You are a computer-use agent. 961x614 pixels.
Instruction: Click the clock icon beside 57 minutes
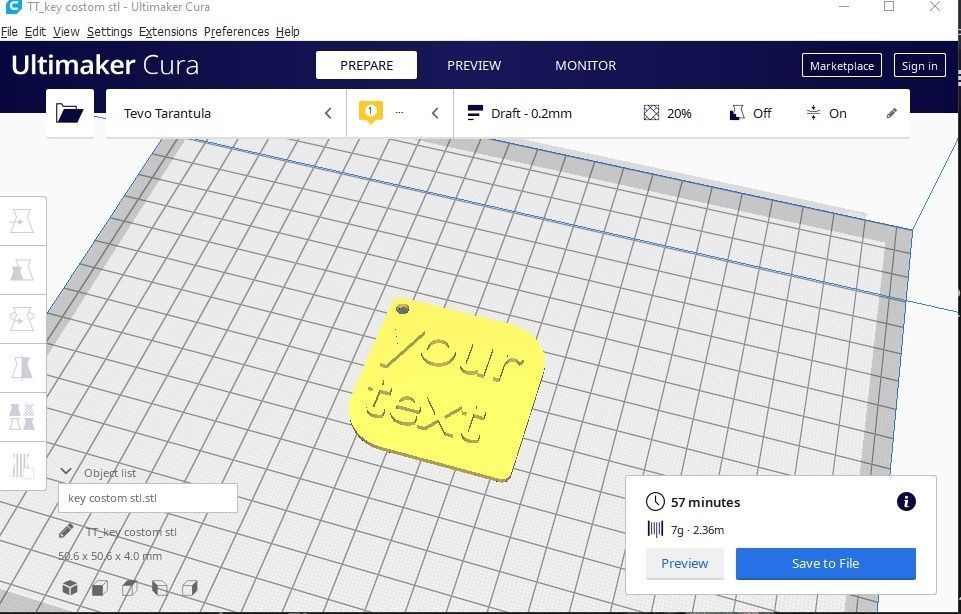[655, 502]
